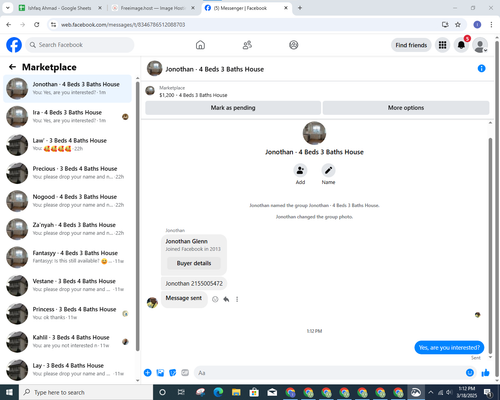The image size is (500, 400).
Task: Bookmark this page with star icon
Action: (x=458, y=24)
